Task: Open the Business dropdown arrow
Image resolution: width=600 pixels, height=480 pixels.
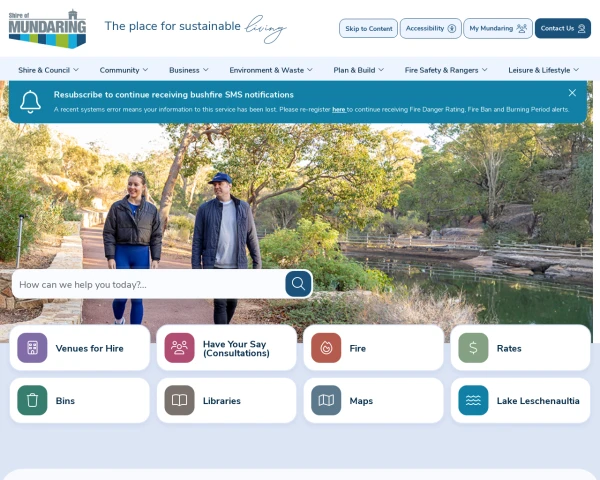Action: 205,70
